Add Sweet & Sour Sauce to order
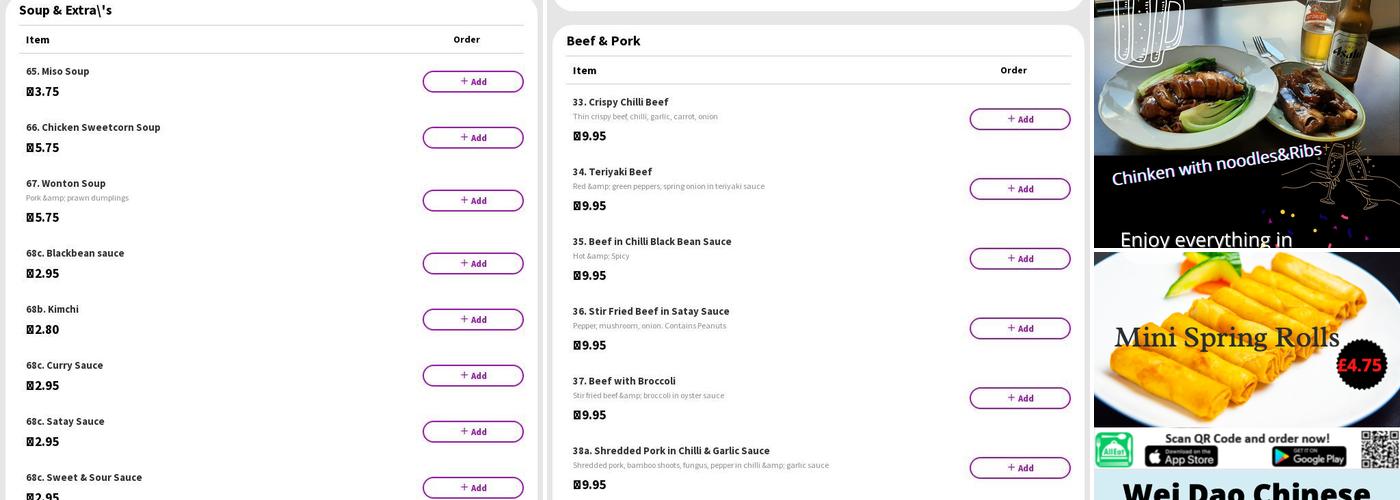The height and width of the screenshot is (500, 1400). click(472, 488)
